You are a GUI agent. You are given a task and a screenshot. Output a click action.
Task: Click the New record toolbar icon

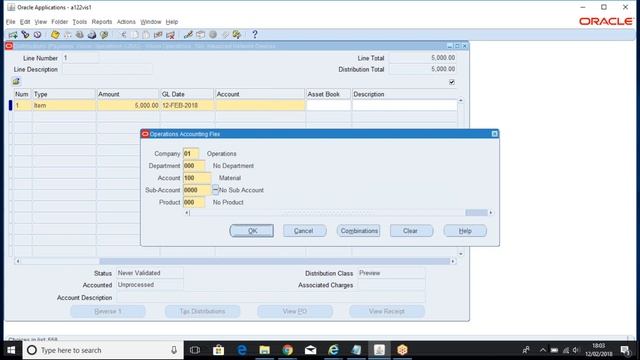(13, 35)
